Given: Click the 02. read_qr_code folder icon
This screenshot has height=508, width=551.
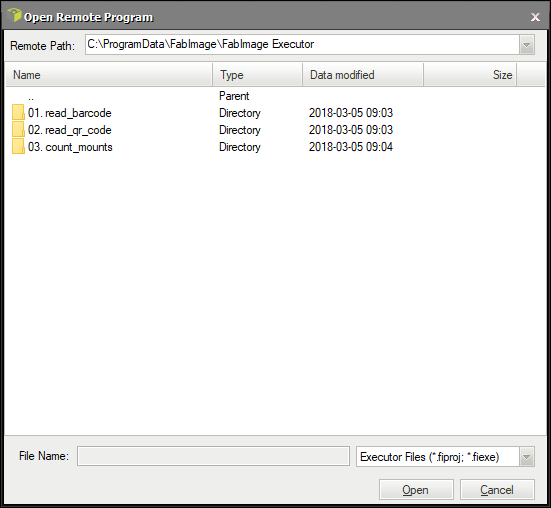Looking at the screenshot, I should [18, 129].
